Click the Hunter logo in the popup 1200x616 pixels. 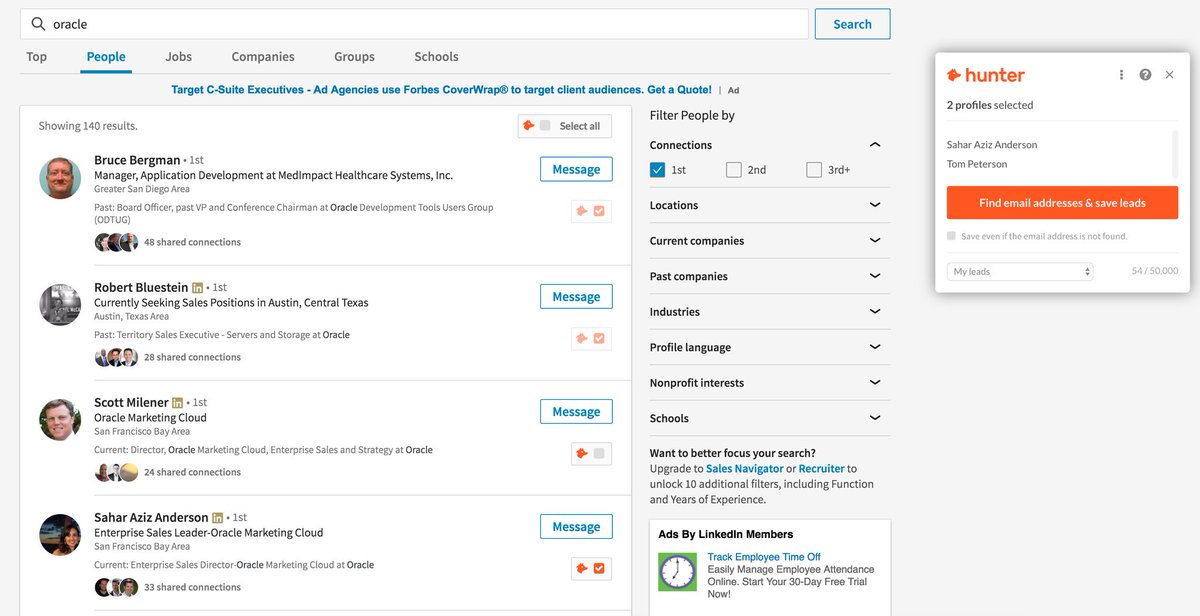point(986,75)
